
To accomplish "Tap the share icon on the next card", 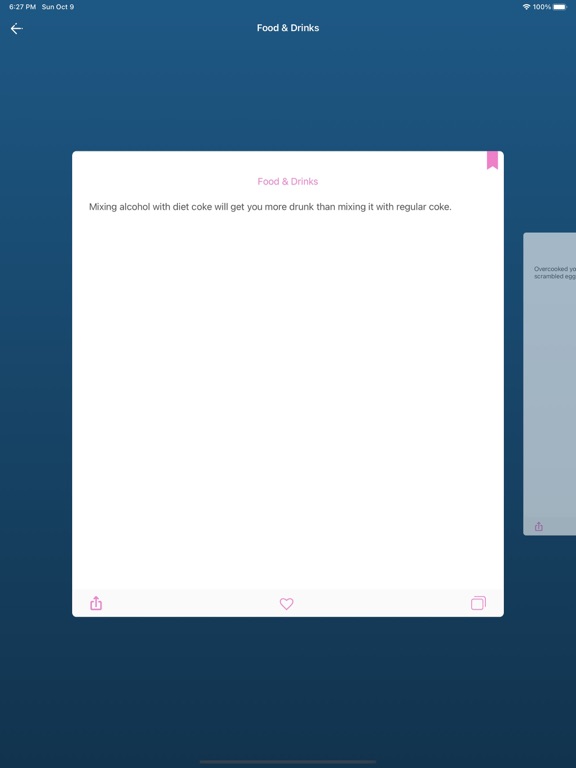I will tap(539, 526).
